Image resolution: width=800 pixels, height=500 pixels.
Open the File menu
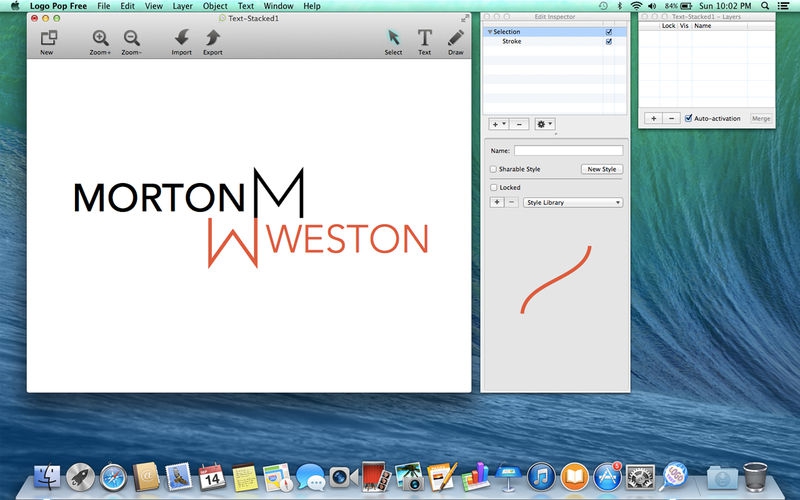(x=104, y=6)
